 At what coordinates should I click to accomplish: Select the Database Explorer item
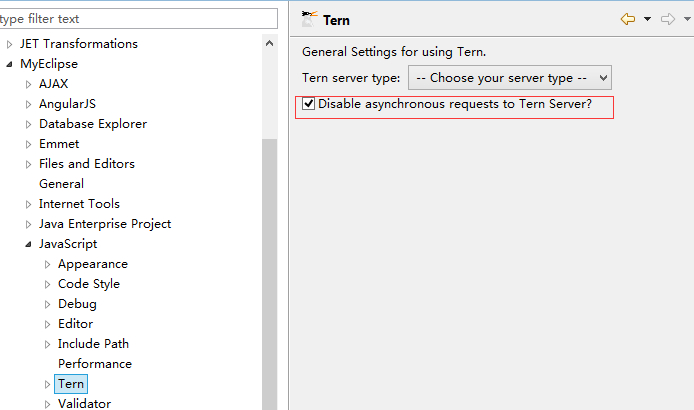(92, 124)
